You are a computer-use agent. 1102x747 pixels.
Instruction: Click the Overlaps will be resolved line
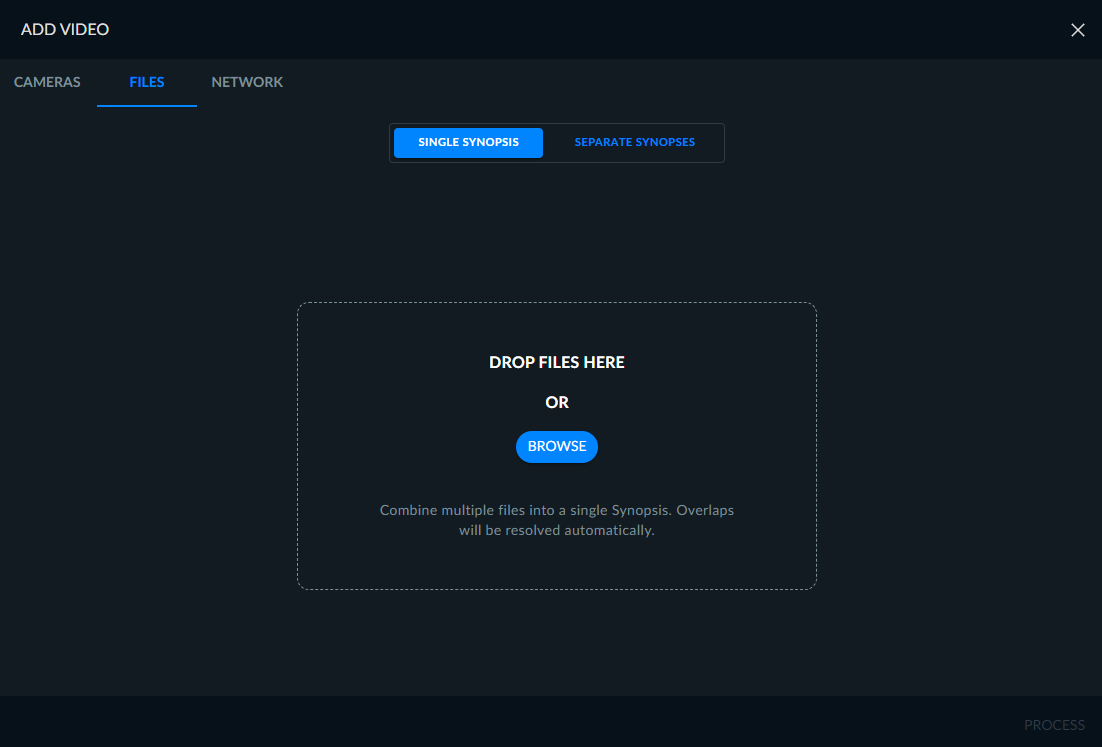[557, 531]
